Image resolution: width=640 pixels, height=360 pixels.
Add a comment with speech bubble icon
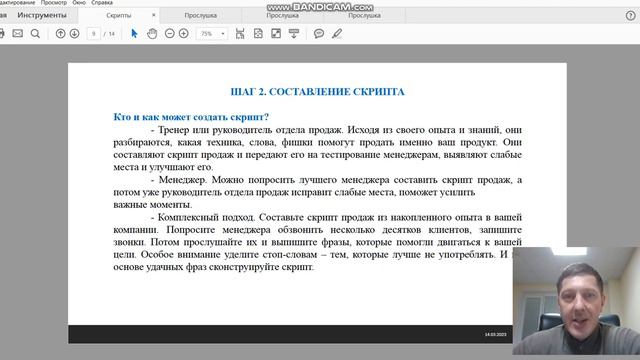click(x=319, y=33)
